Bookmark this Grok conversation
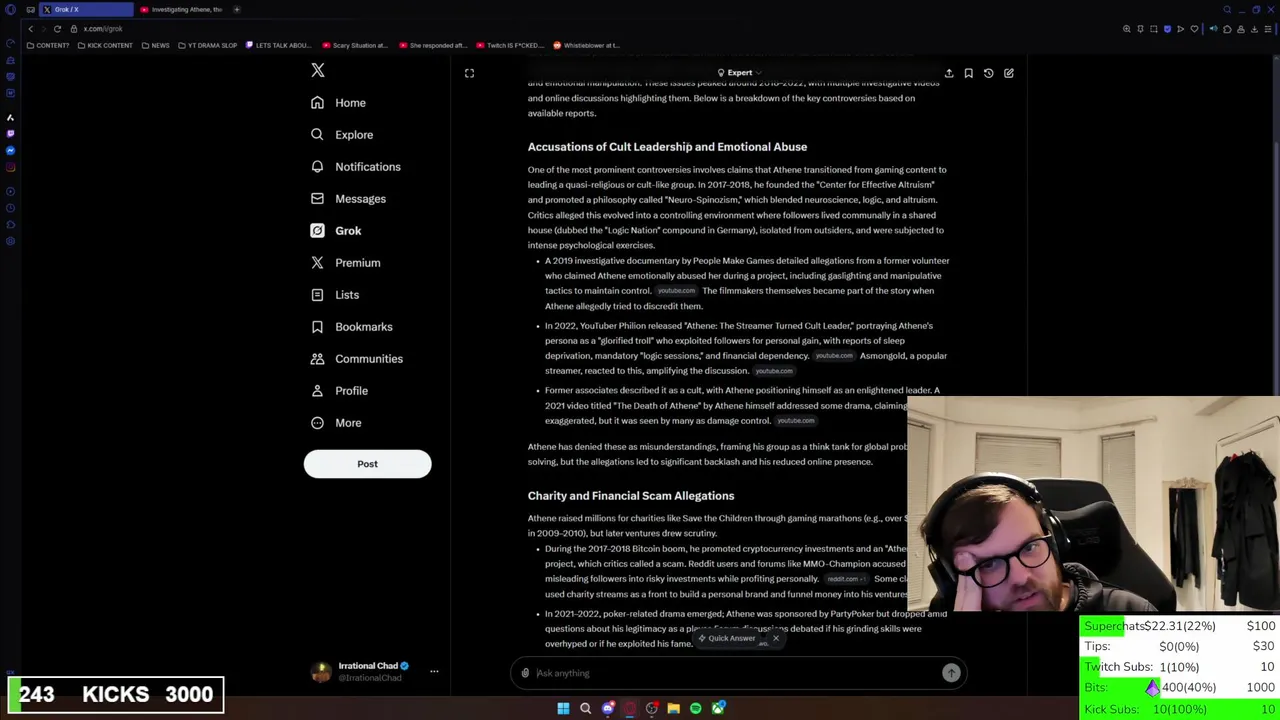 click(x=968, y=73)
